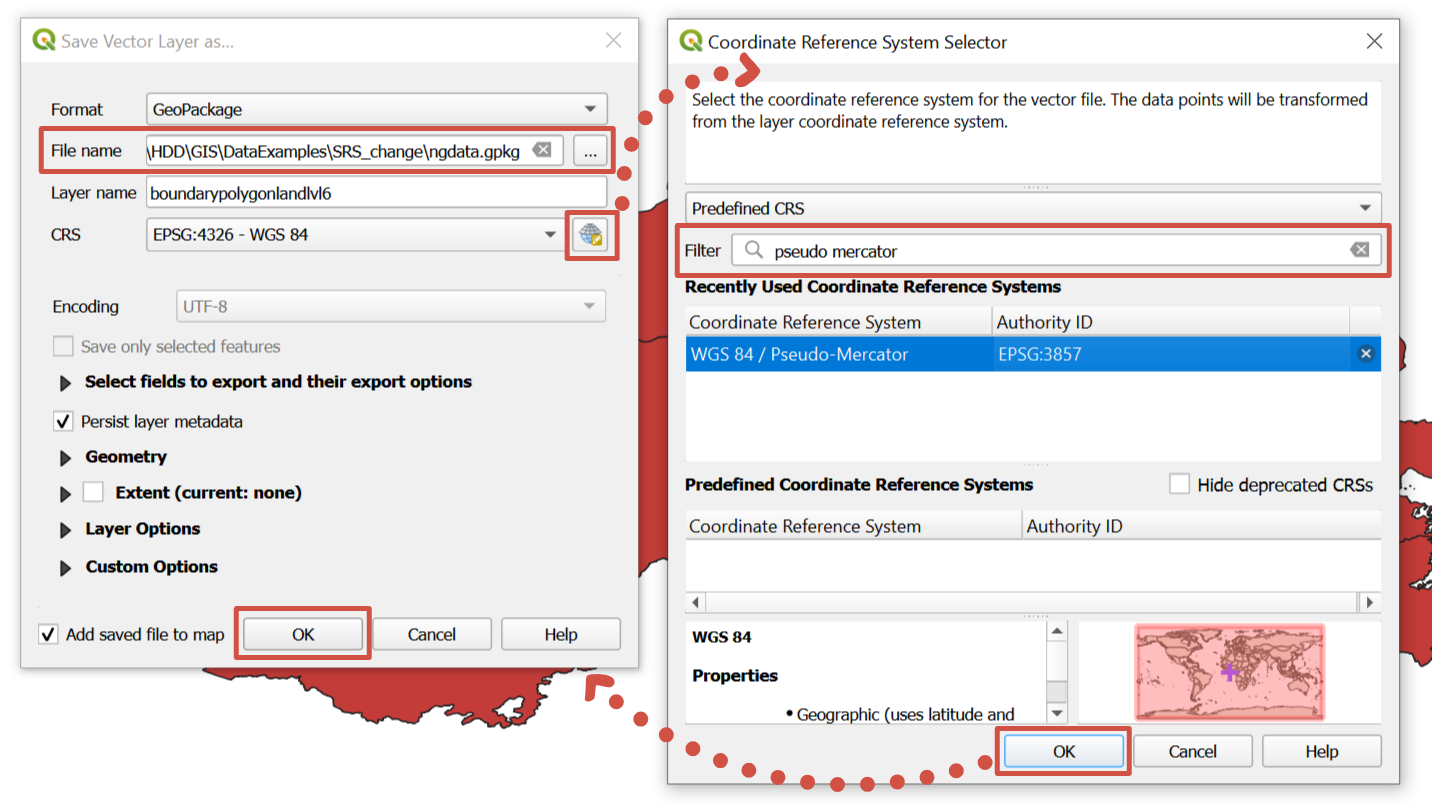Remove Pseudo-Mercator from recently used via X icon
This screenshot has width=1432, height=804.
click(x=1366, y=353)
